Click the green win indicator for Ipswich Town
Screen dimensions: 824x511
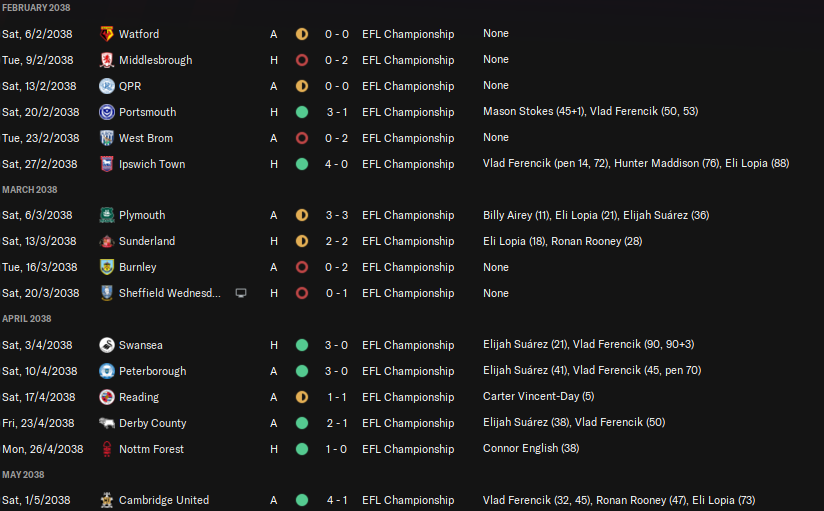tap(302, 164)
